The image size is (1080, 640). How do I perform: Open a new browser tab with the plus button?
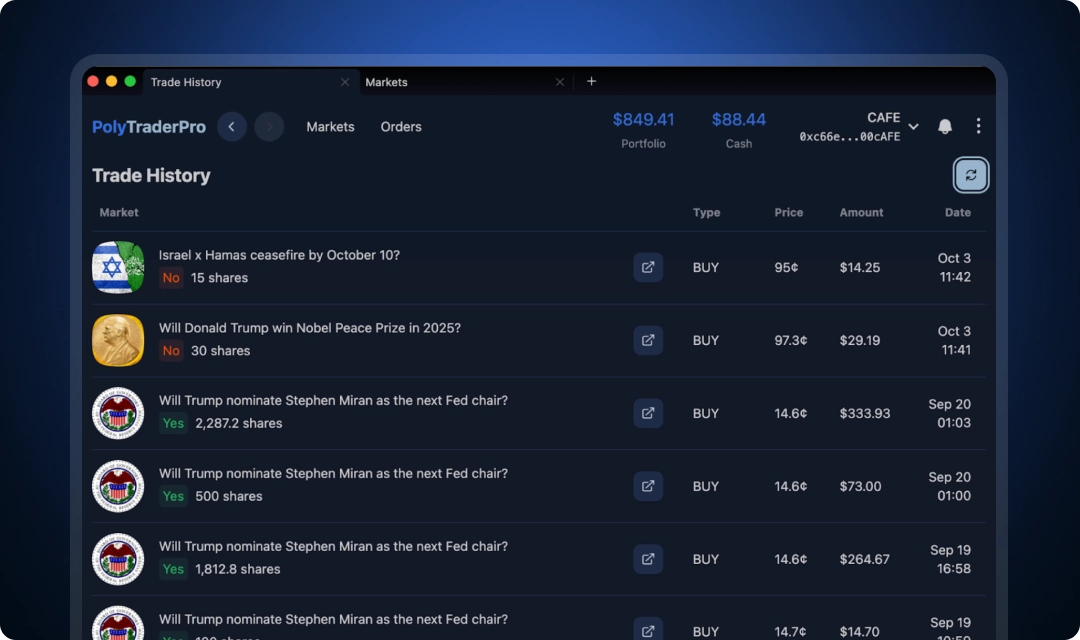(591, 81)
